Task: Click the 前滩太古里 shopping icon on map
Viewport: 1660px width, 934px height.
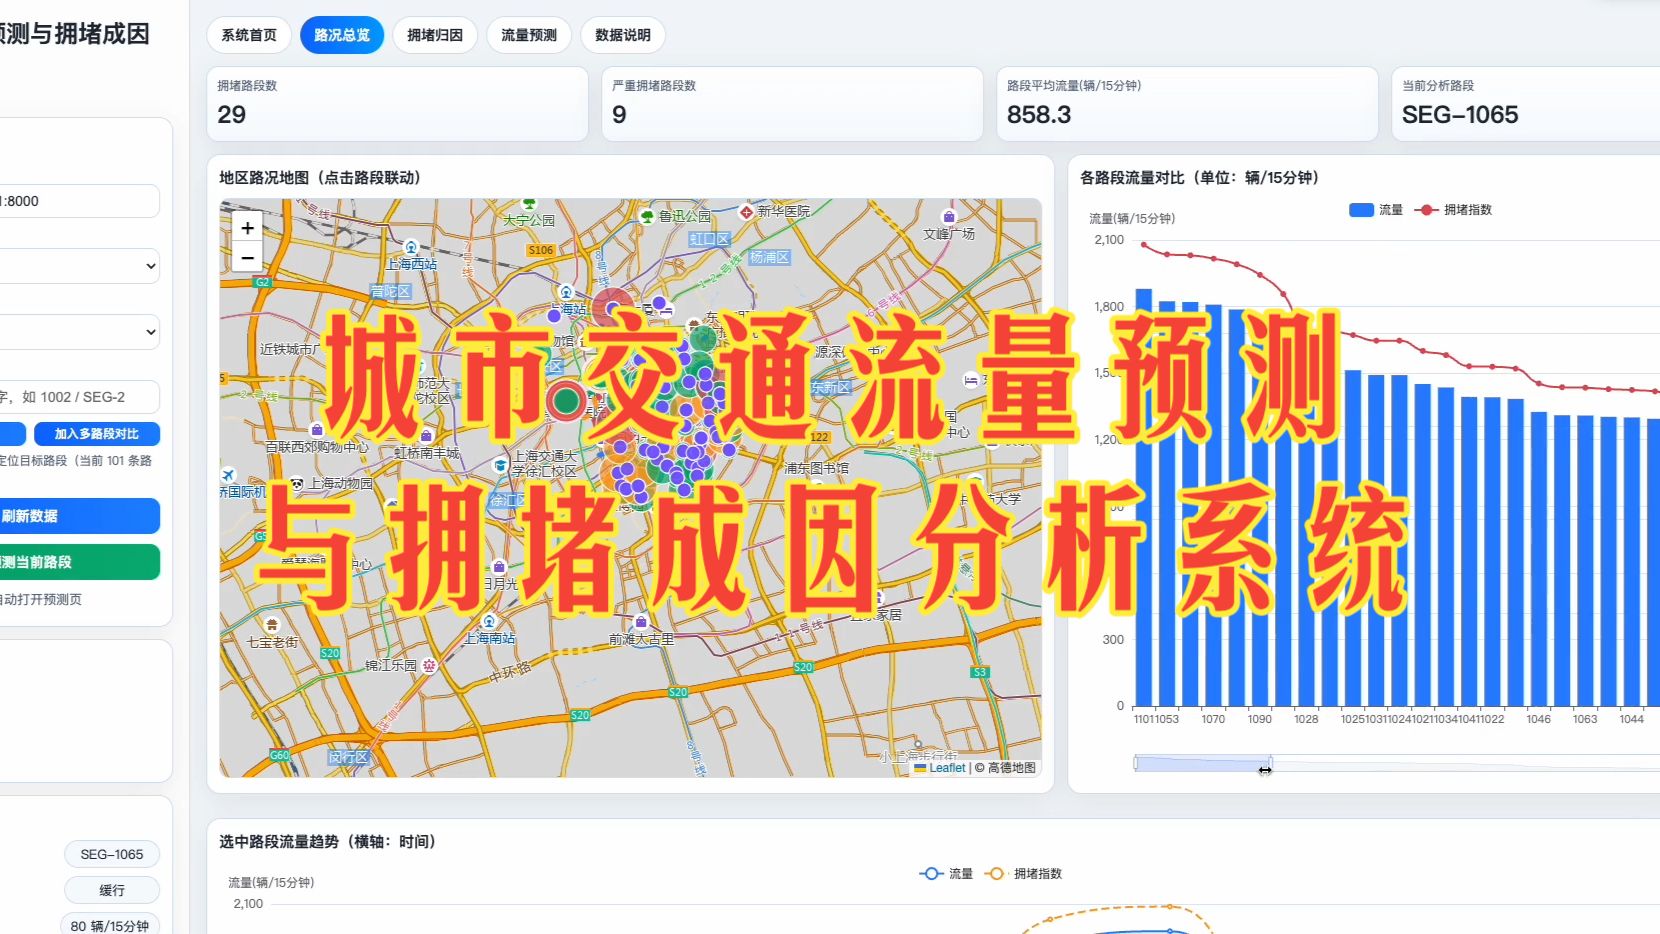Action: [x=641, y=622]
